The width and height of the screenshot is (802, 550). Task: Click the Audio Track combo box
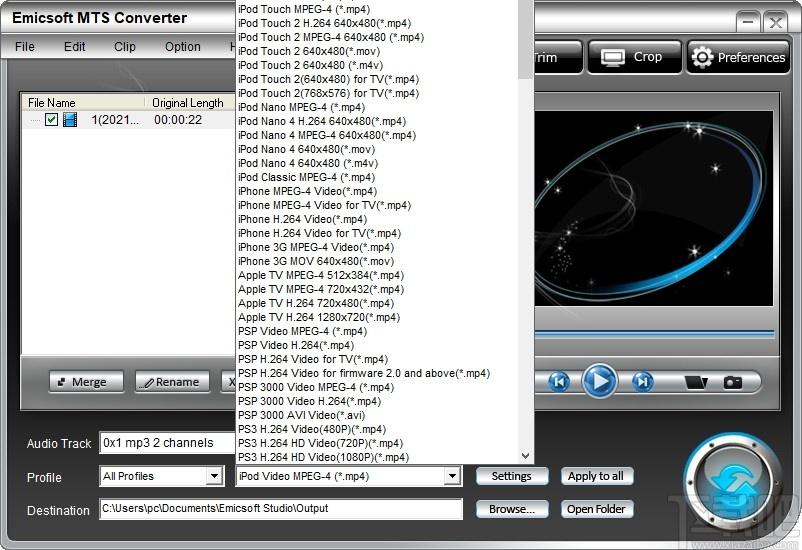[x=167, y=443]
